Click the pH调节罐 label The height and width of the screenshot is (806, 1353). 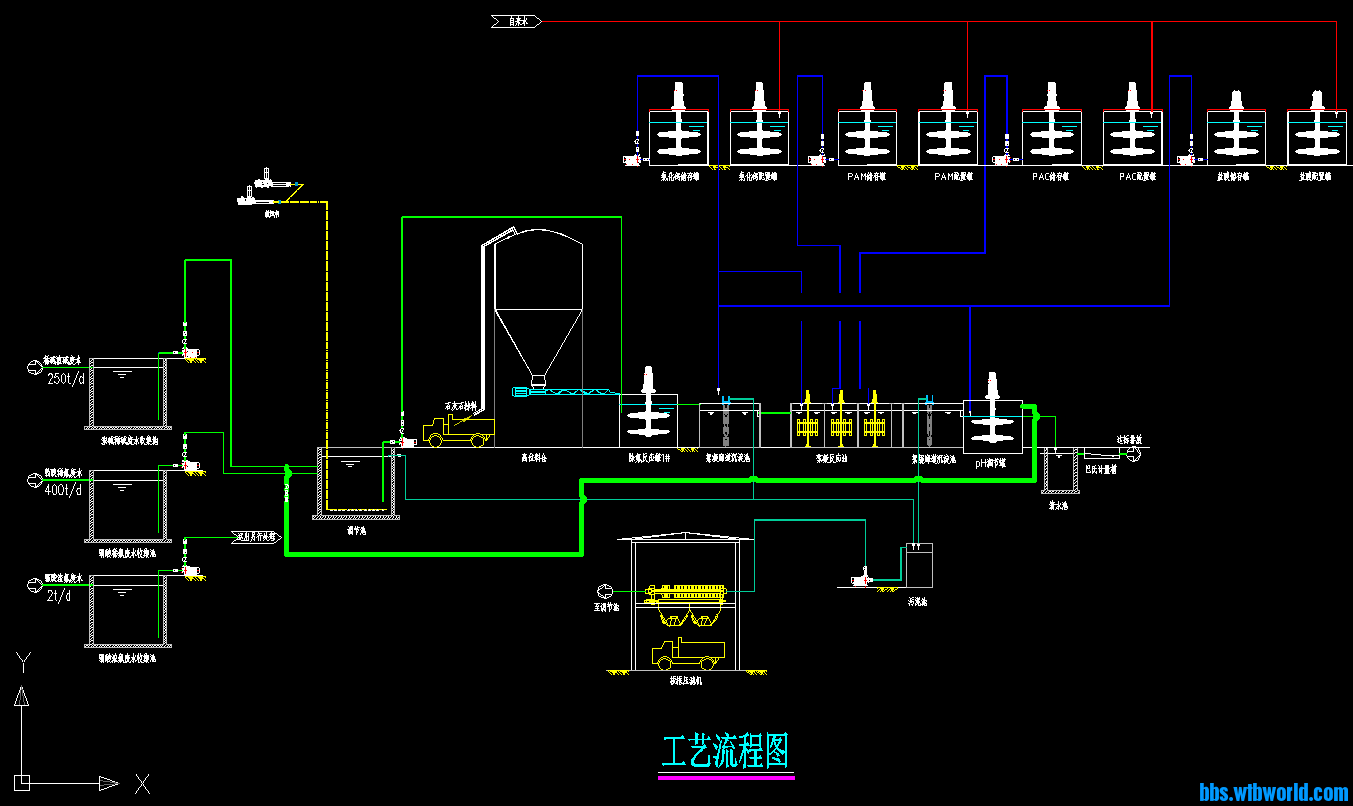tap(992, 462)
